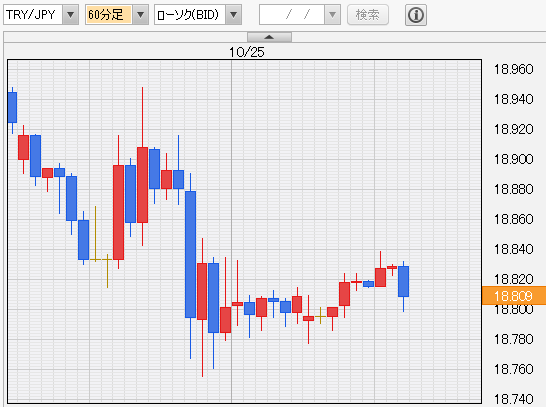Click the 18.960 price axis label
Image resolution: width=546 pixels, height=407 pixels.
point(513,69)
